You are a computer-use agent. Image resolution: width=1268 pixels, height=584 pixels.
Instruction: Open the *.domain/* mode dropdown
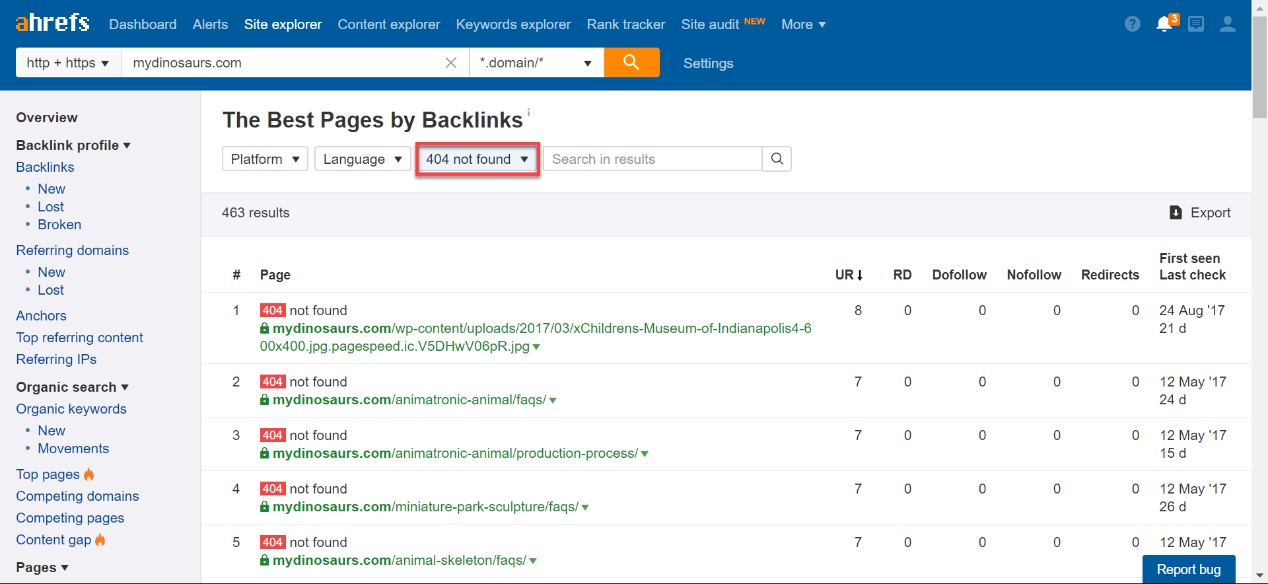click(536, 62)
